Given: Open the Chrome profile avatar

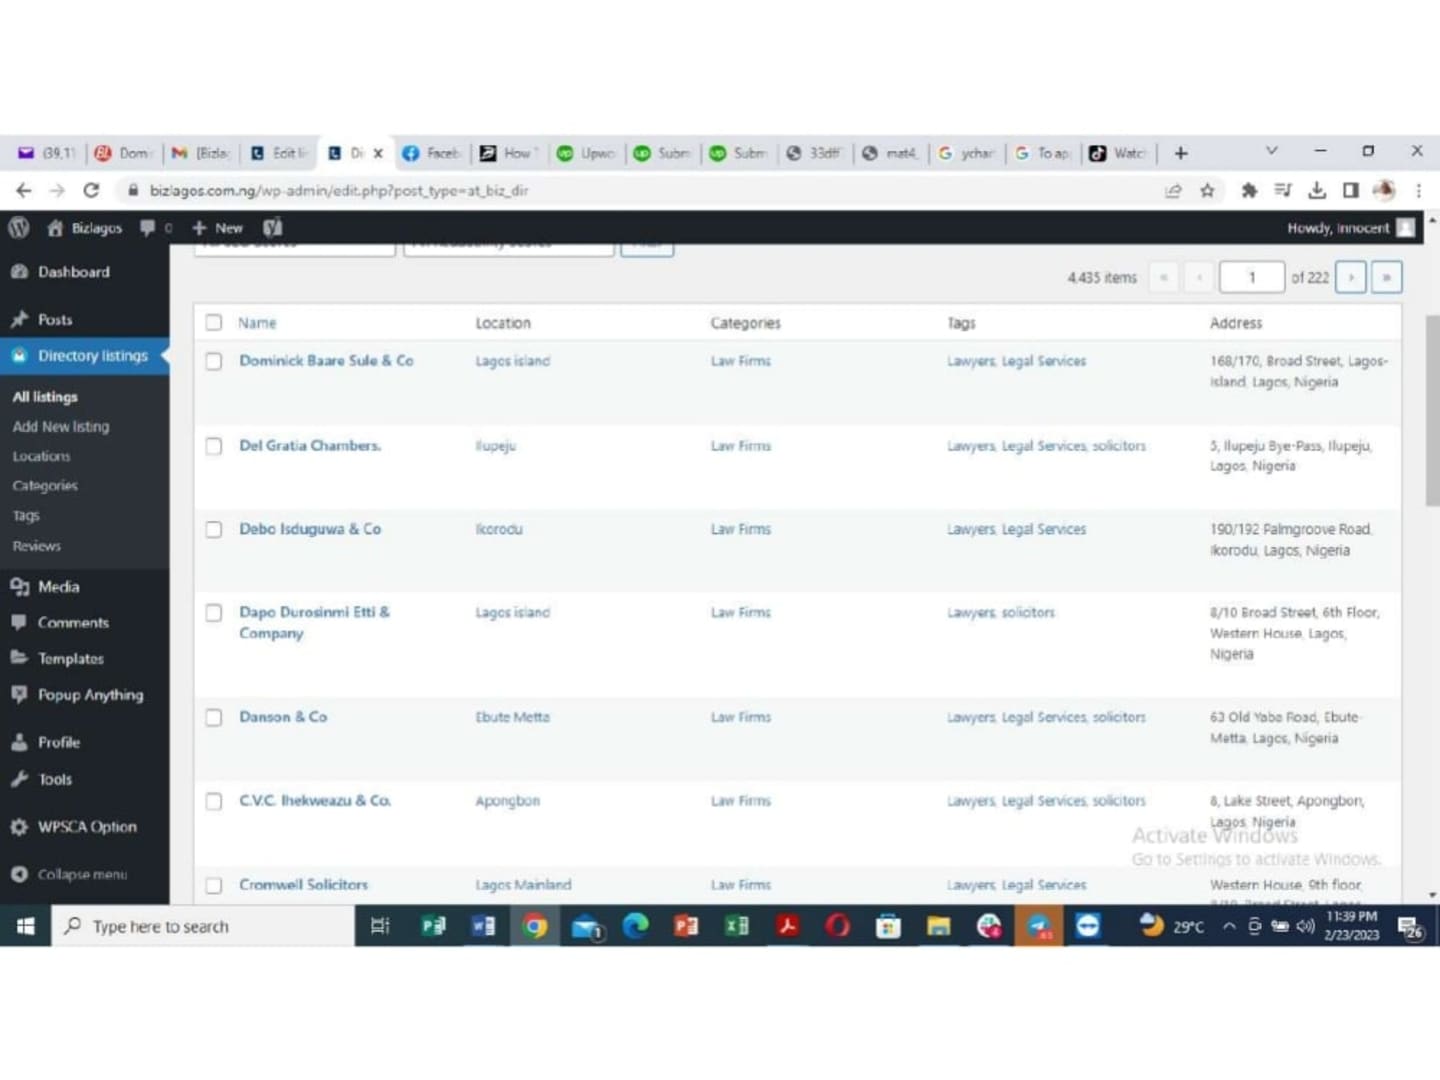Looking at the screenshot, I should (x=1384, y=190).
